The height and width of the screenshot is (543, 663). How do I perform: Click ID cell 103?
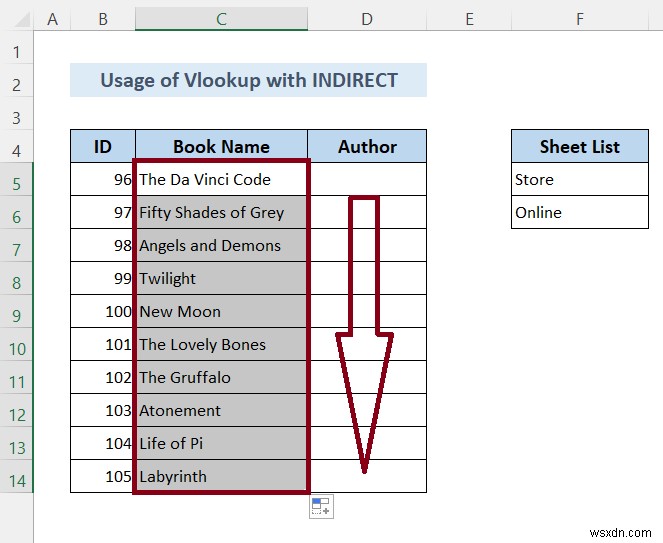click(103, 410)
